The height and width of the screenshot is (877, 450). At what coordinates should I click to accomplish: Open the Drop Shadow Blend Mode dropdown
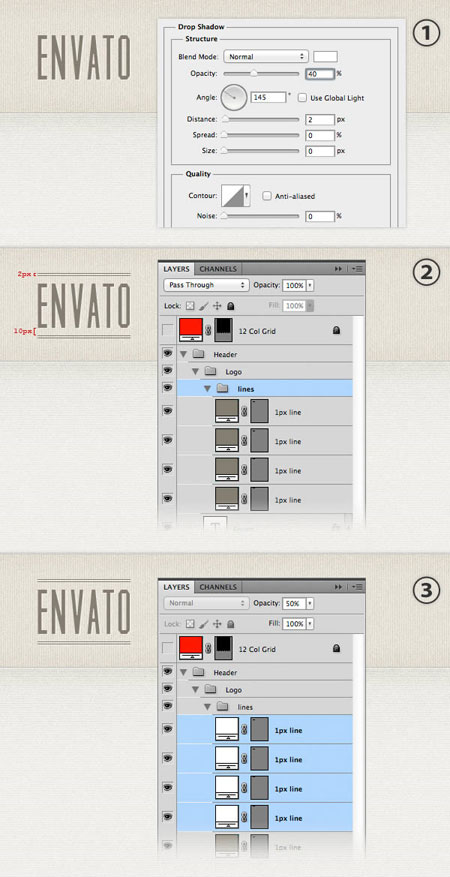(x=266, y=56)
